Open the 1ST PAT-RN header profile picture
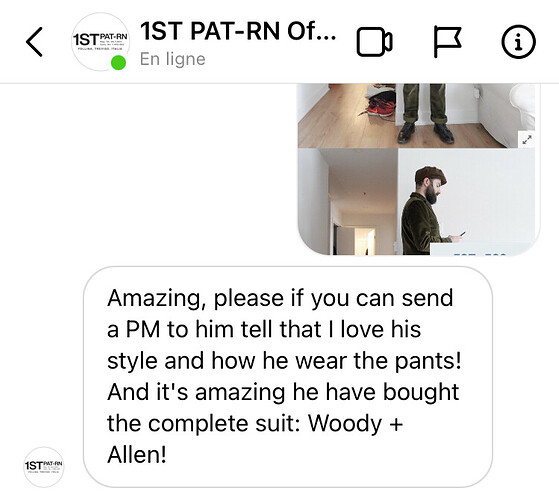Screen dimensions: 559x500 (101, 42)
